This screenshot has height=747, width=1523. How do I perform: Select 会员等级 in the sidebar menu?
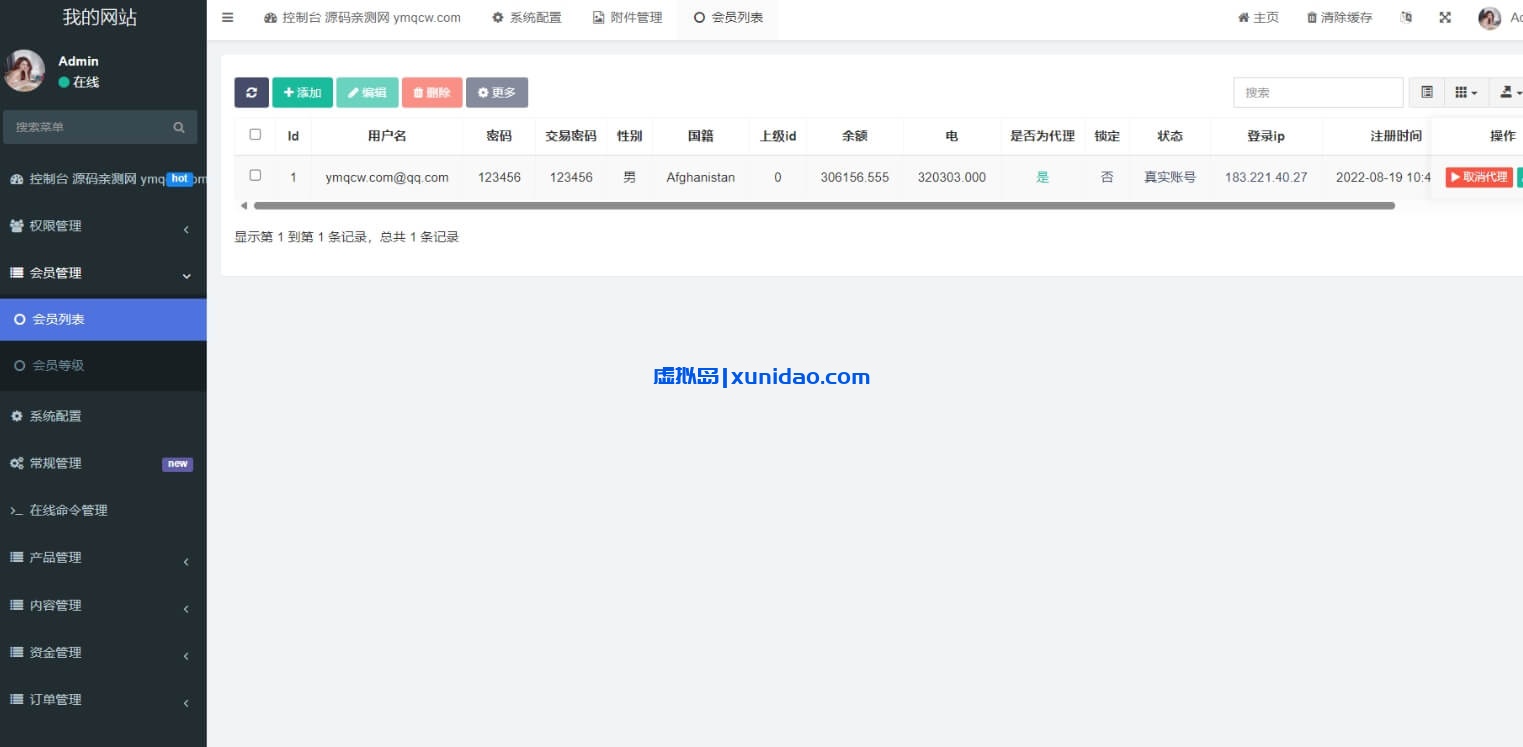click(x=58, y=366)
